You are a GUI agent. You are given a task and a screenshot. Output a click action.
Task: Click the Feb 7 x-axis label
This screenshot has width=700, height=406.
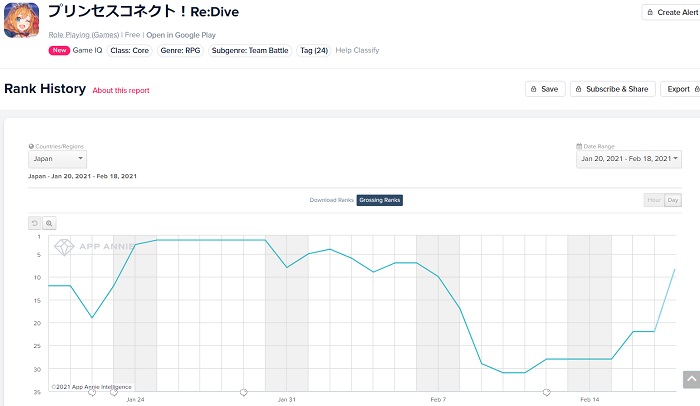coord(438,400)
